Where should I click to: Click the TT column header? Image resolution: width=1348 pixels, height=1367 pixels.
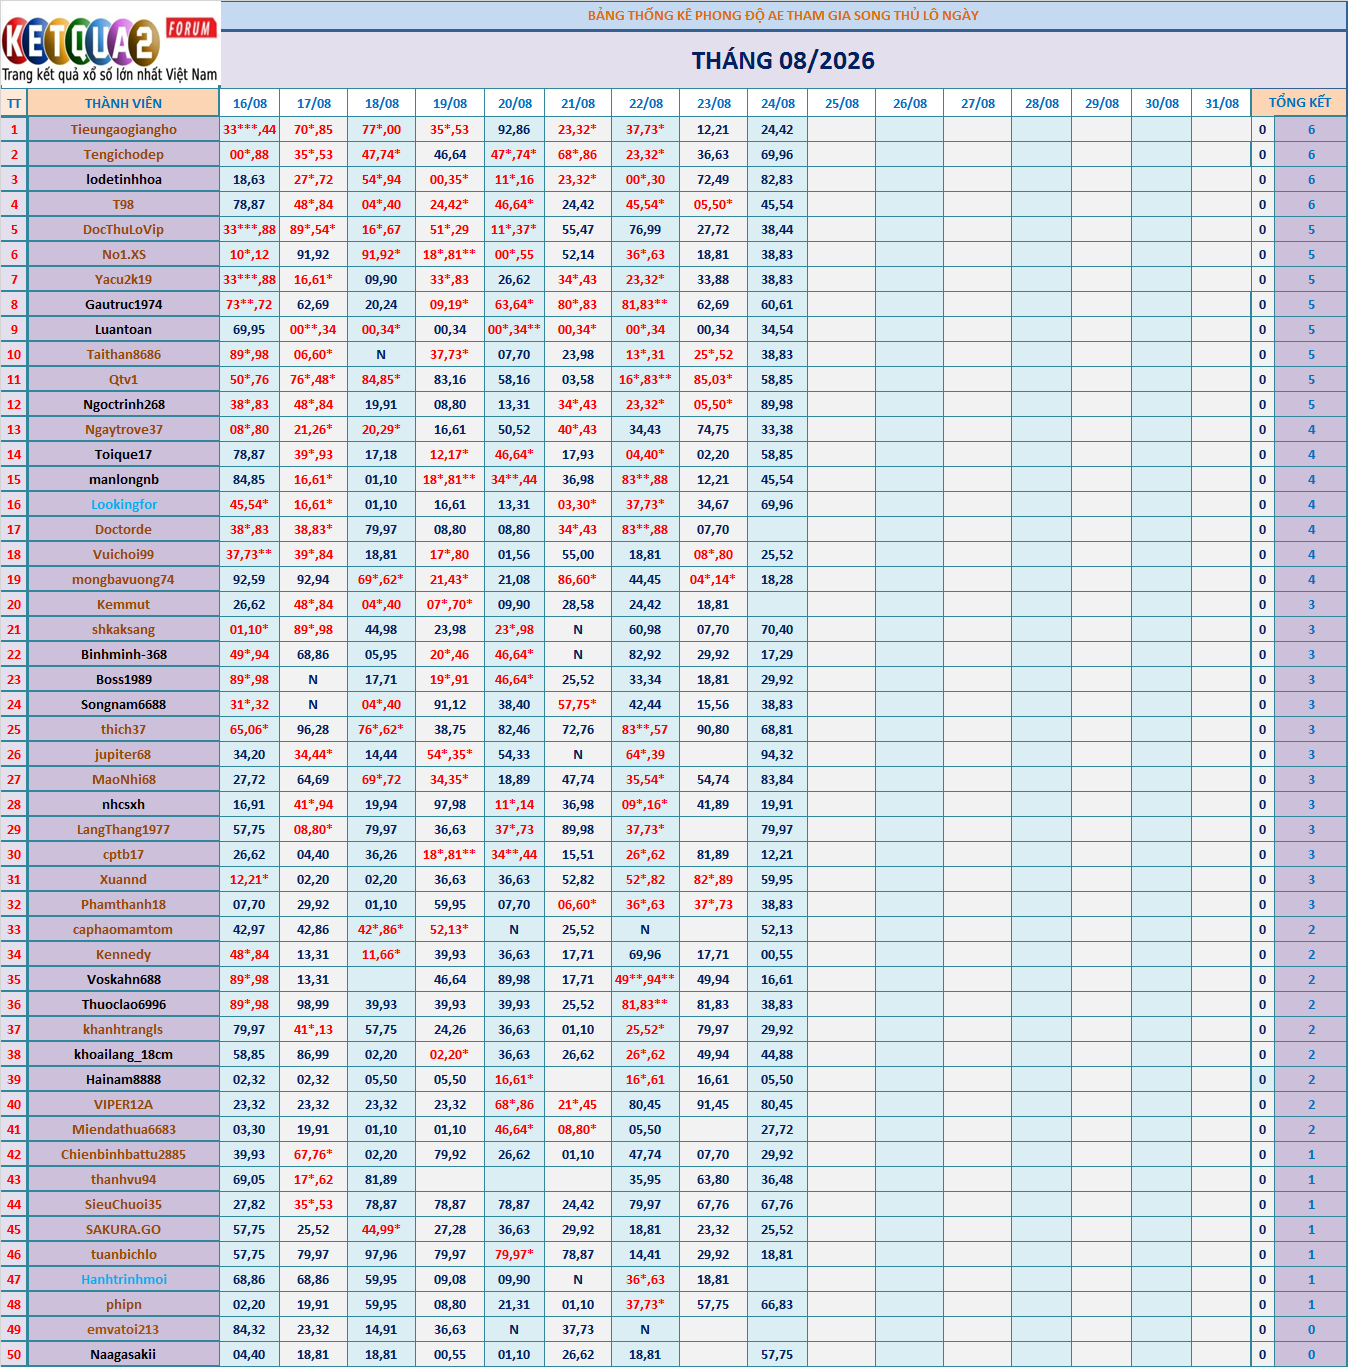(x=14, y=104)
